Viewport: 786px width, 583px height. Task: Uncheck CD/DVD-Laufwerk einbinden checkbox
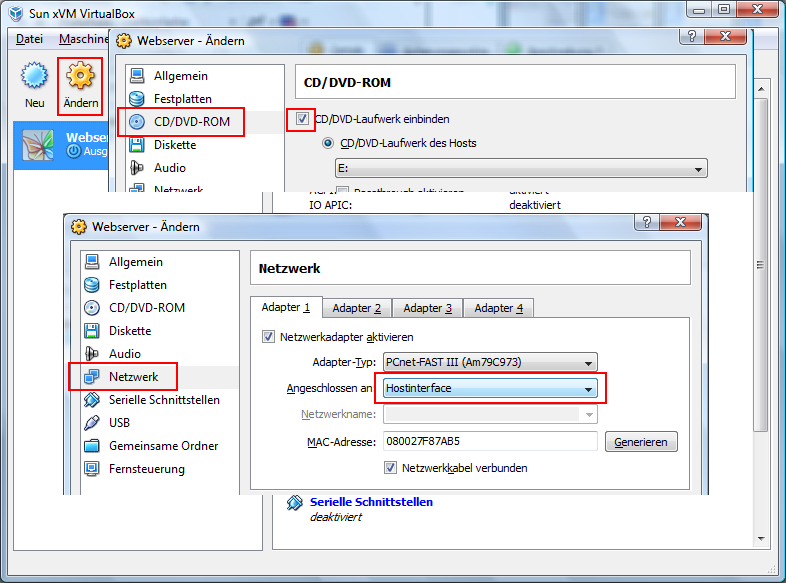pyautogui.click(x=302, y=119)
